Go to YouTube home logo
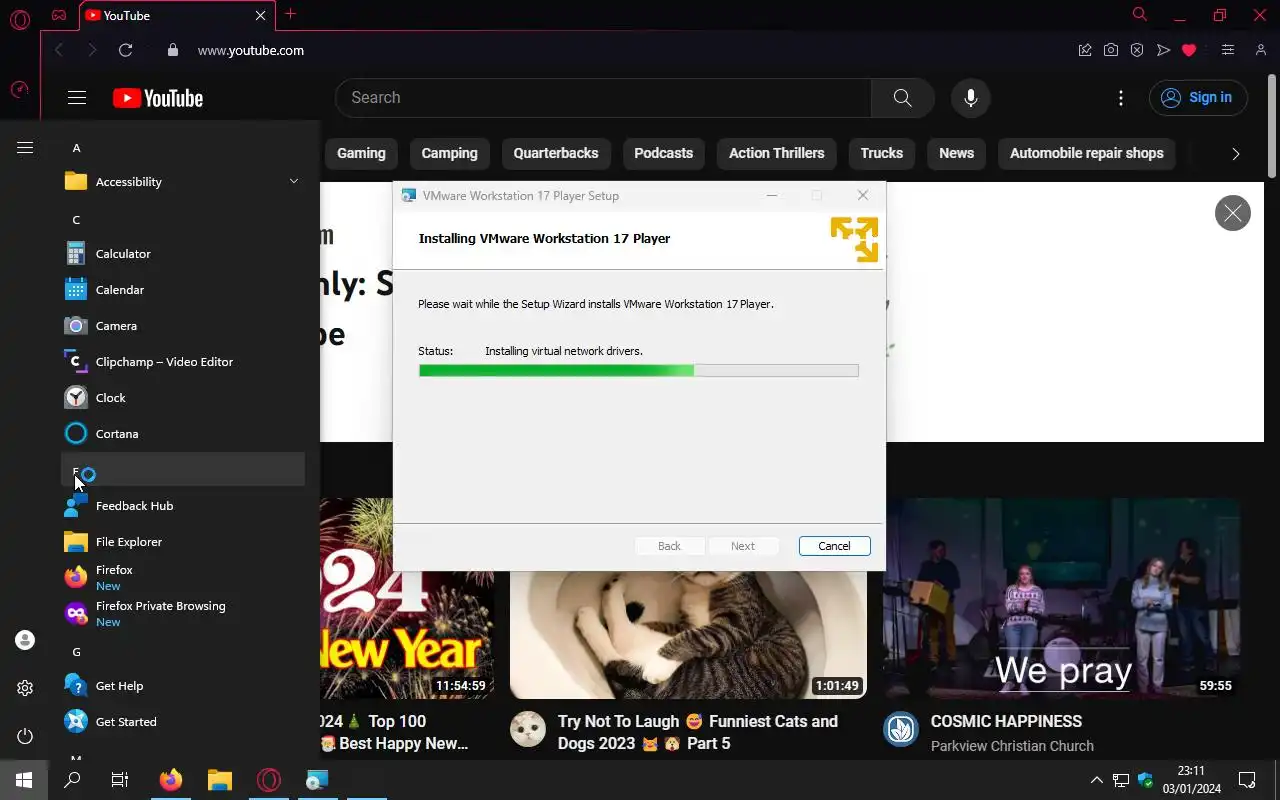1280x800 pixels. coord(158,98)
